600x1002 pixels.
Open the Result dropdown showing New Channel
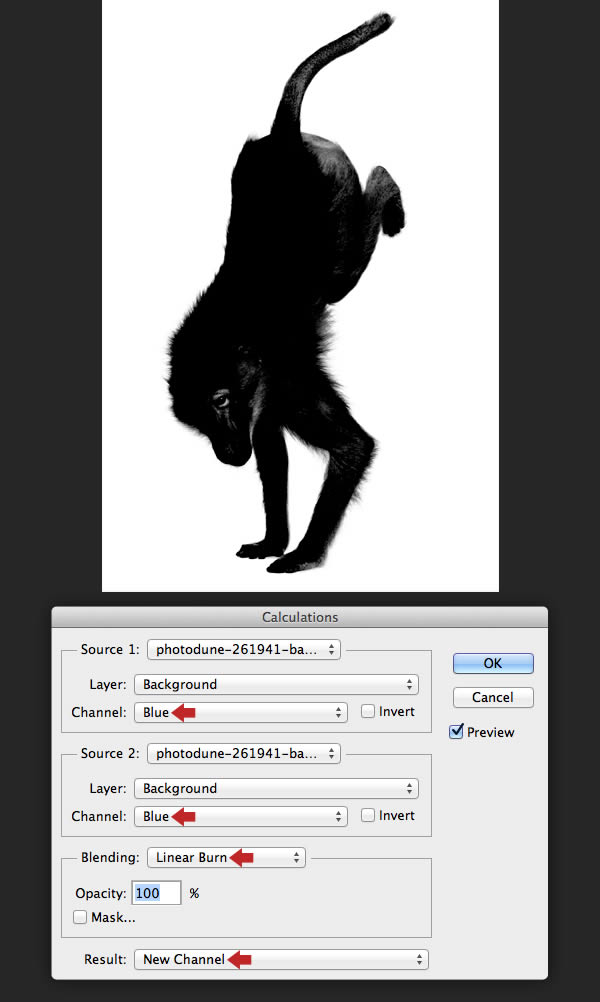click(281, 959)
